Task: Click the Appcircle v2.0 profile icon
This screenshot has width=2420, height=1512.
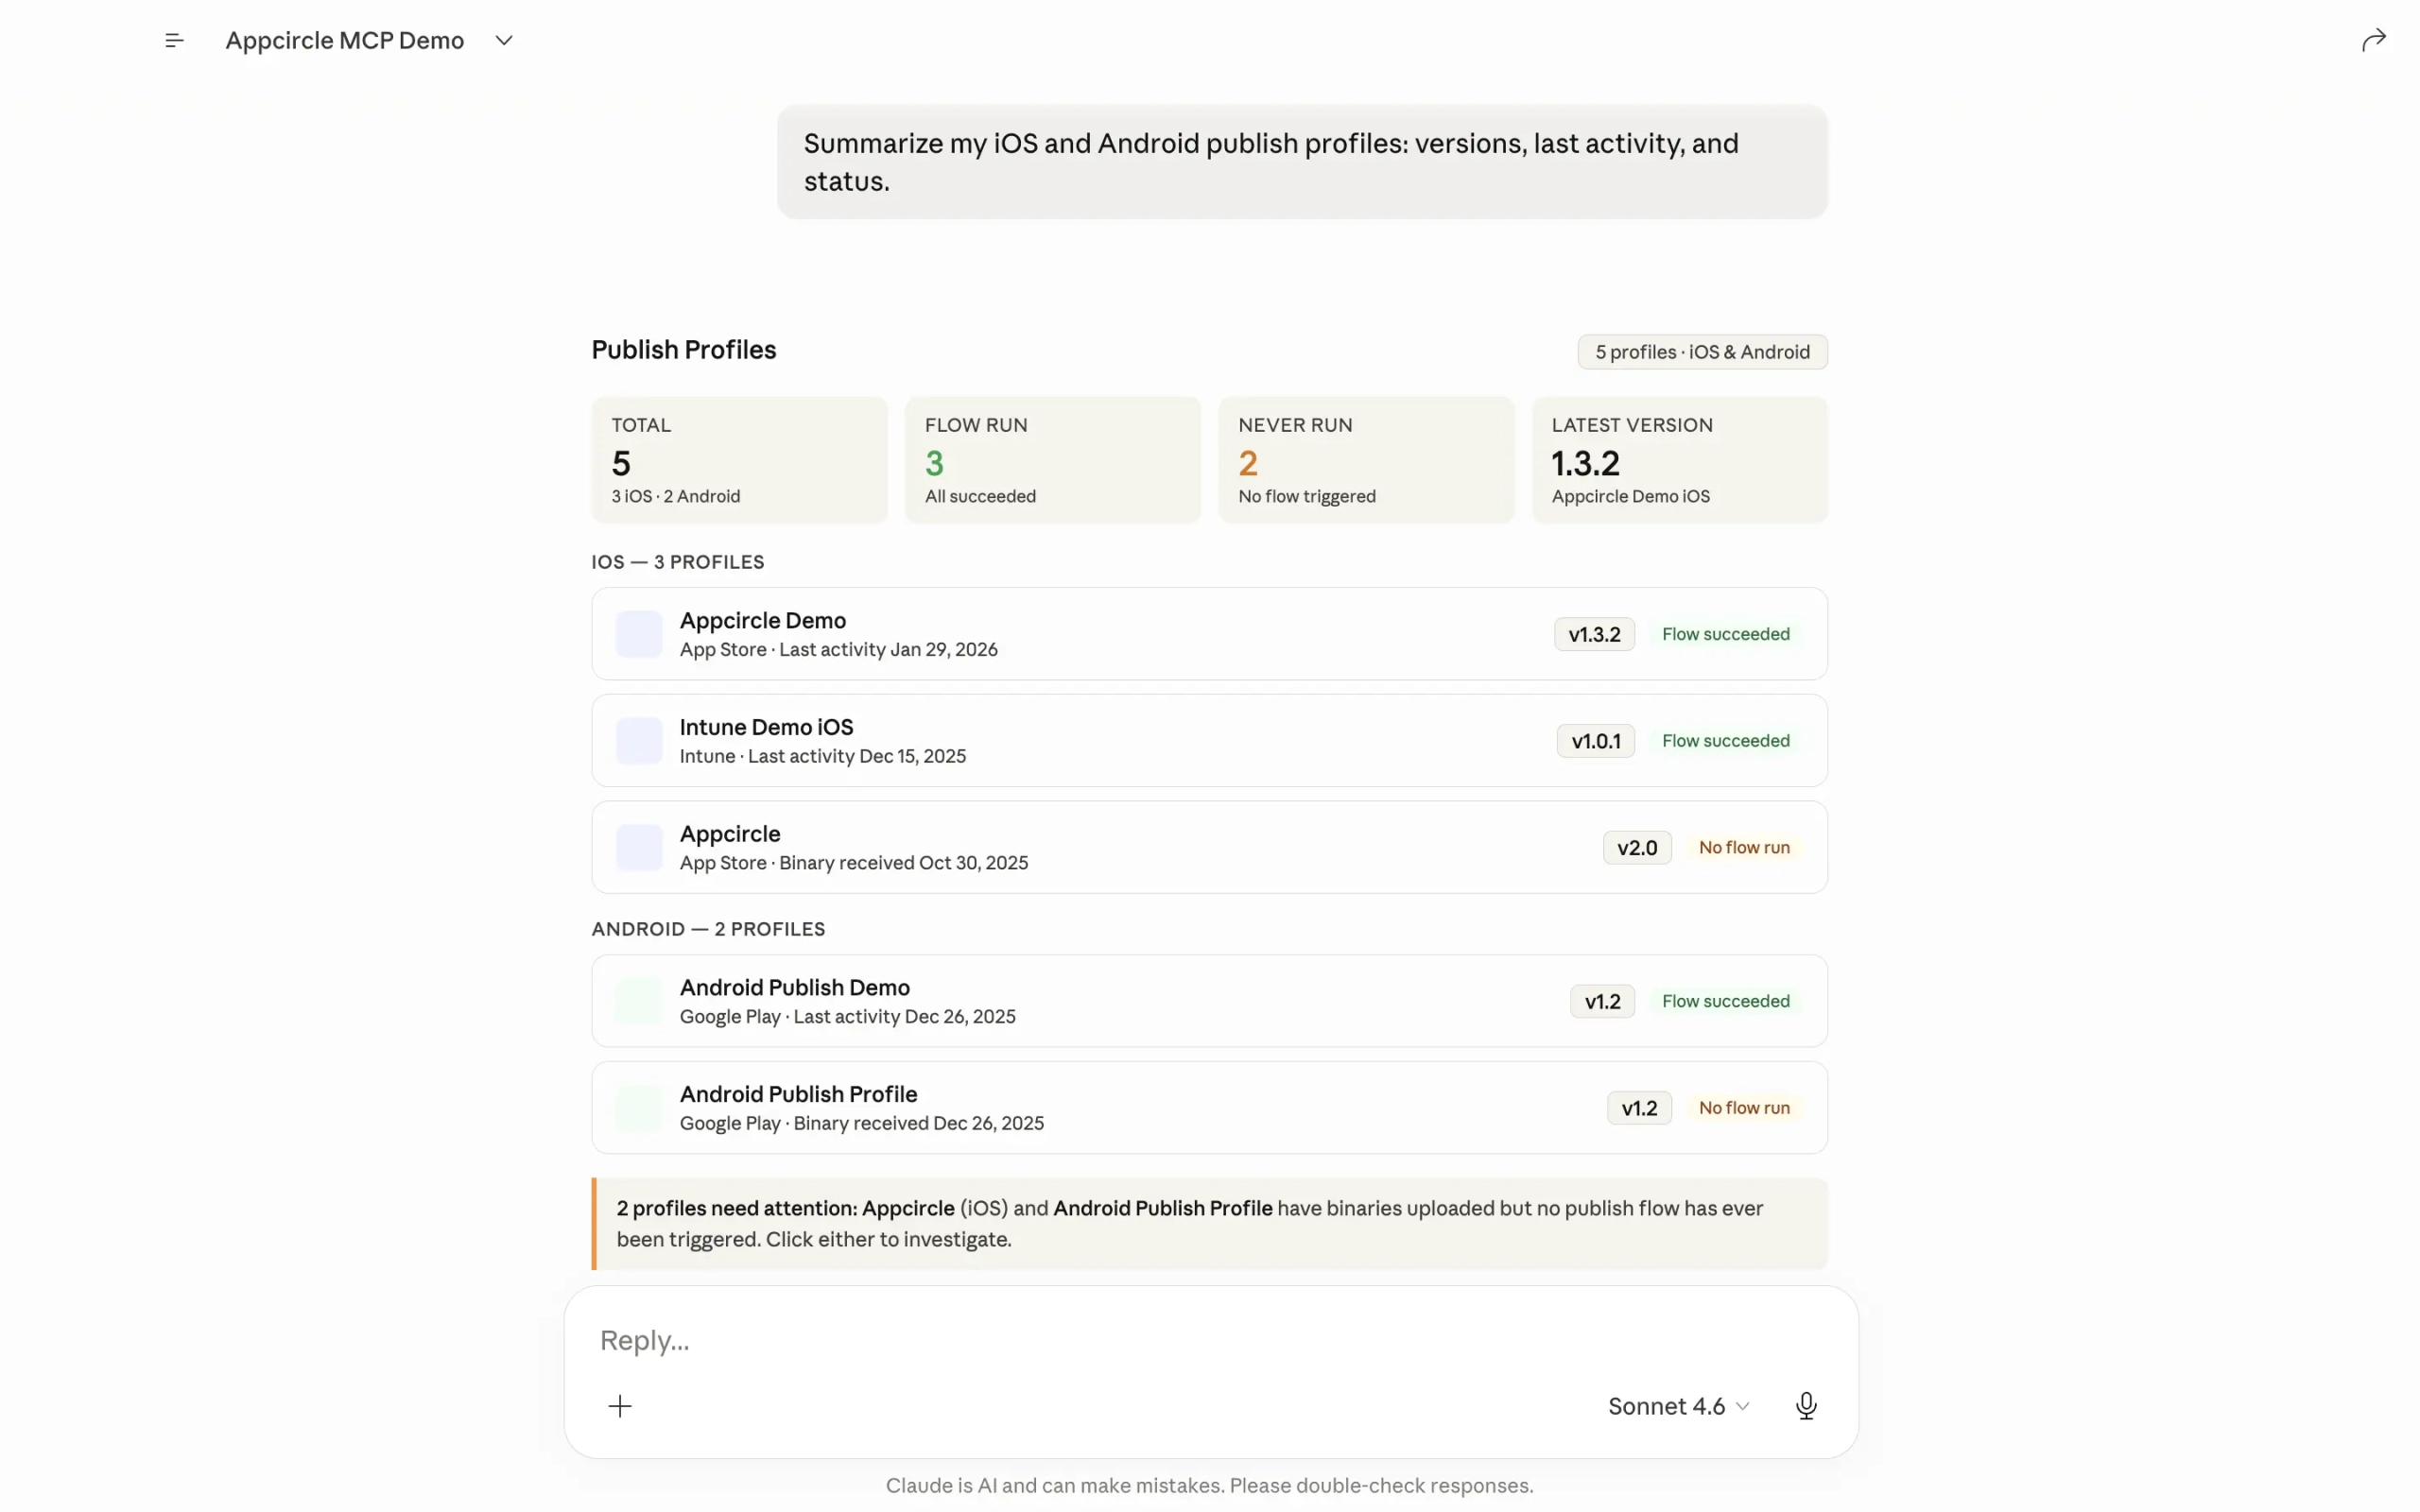Action: tap(639, 848)
